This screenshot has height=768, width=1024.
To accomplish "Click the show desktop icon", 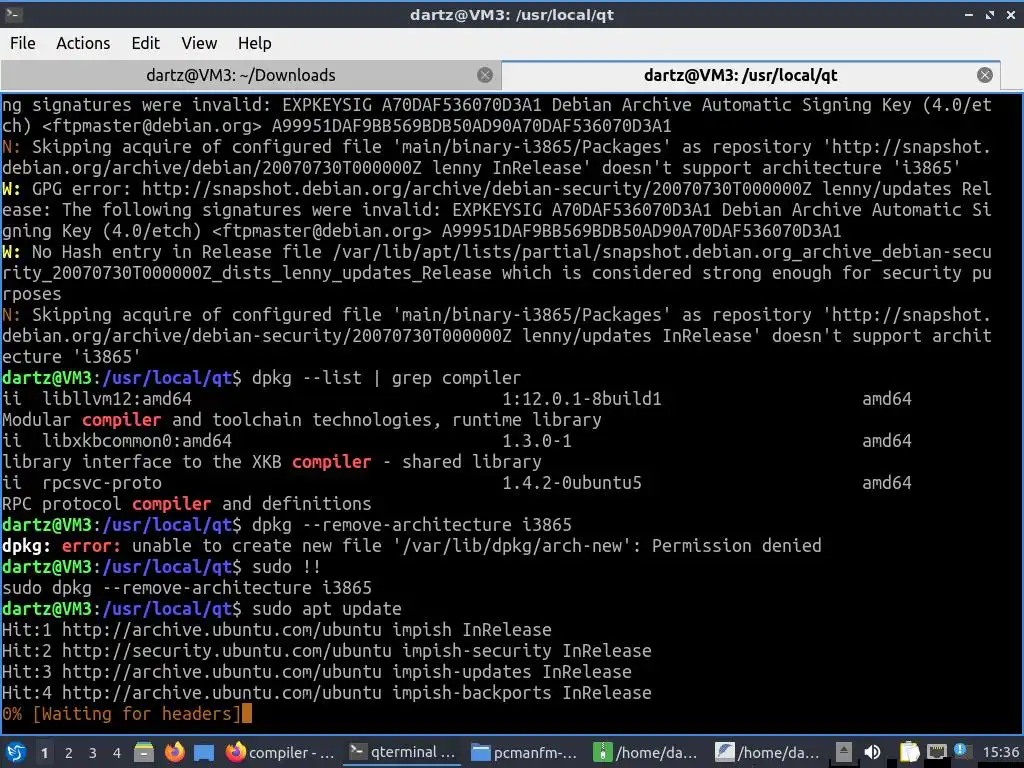I will [x=204, y=752].
